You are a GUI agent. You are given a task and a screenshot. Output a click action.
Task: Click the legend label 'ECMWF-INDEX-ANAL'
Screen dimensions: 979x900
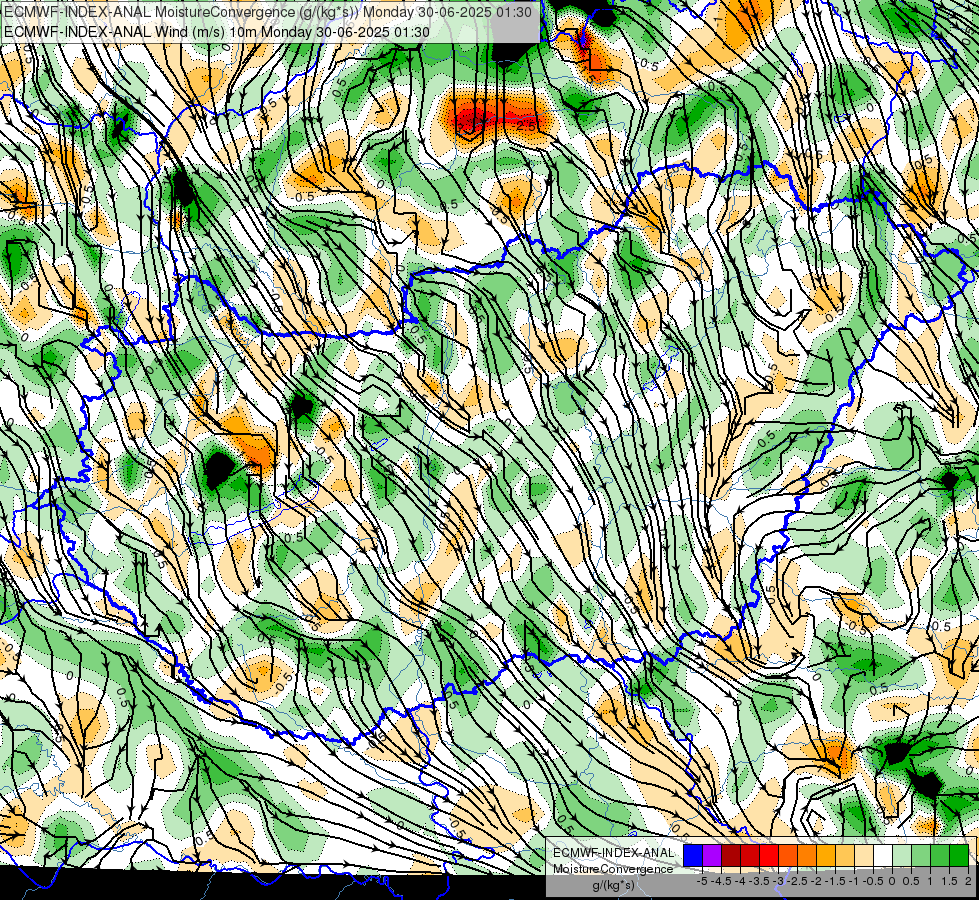pyautogui.click(x=613, y=853)
